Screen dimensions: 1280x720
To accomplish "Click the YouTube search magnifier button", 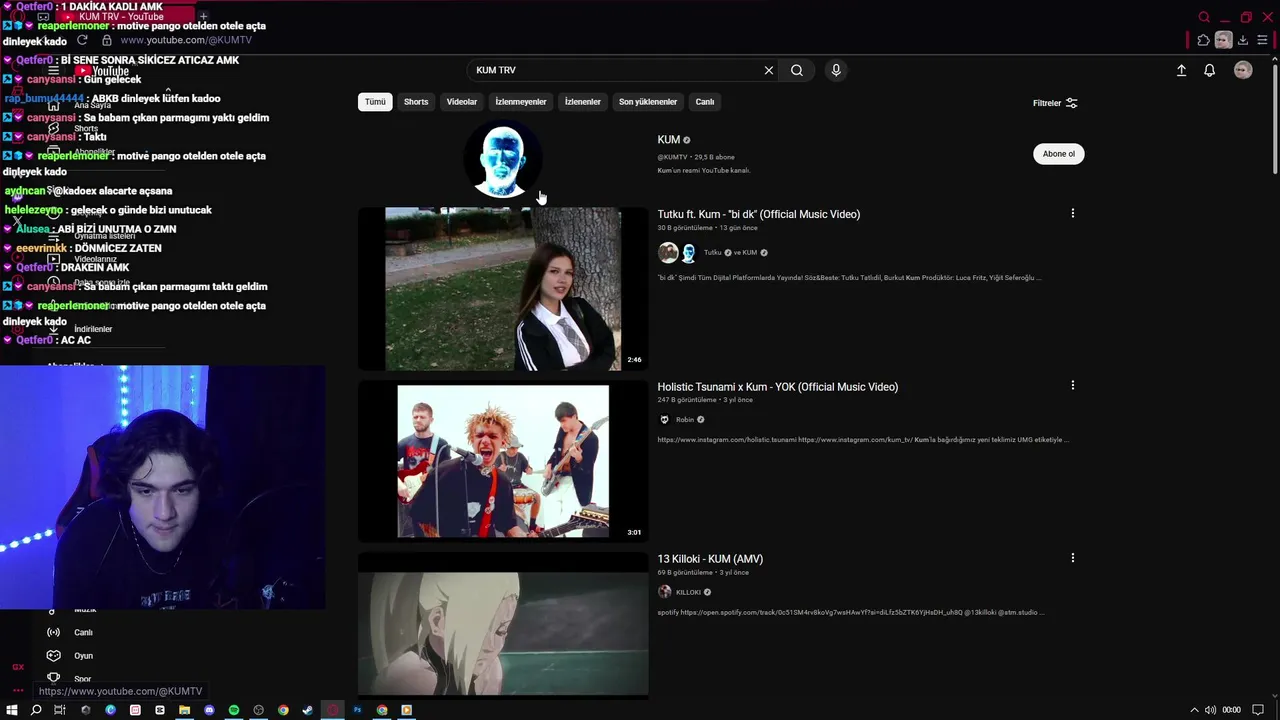I will 797,70.
